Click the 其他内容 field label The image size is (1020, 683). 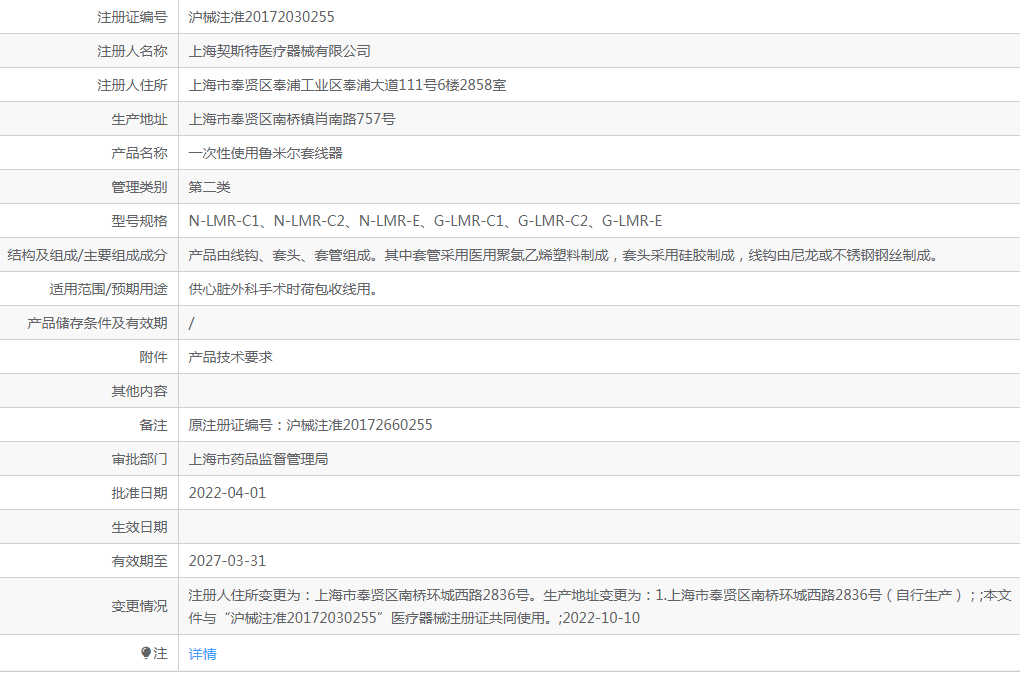tap(139, 391)
